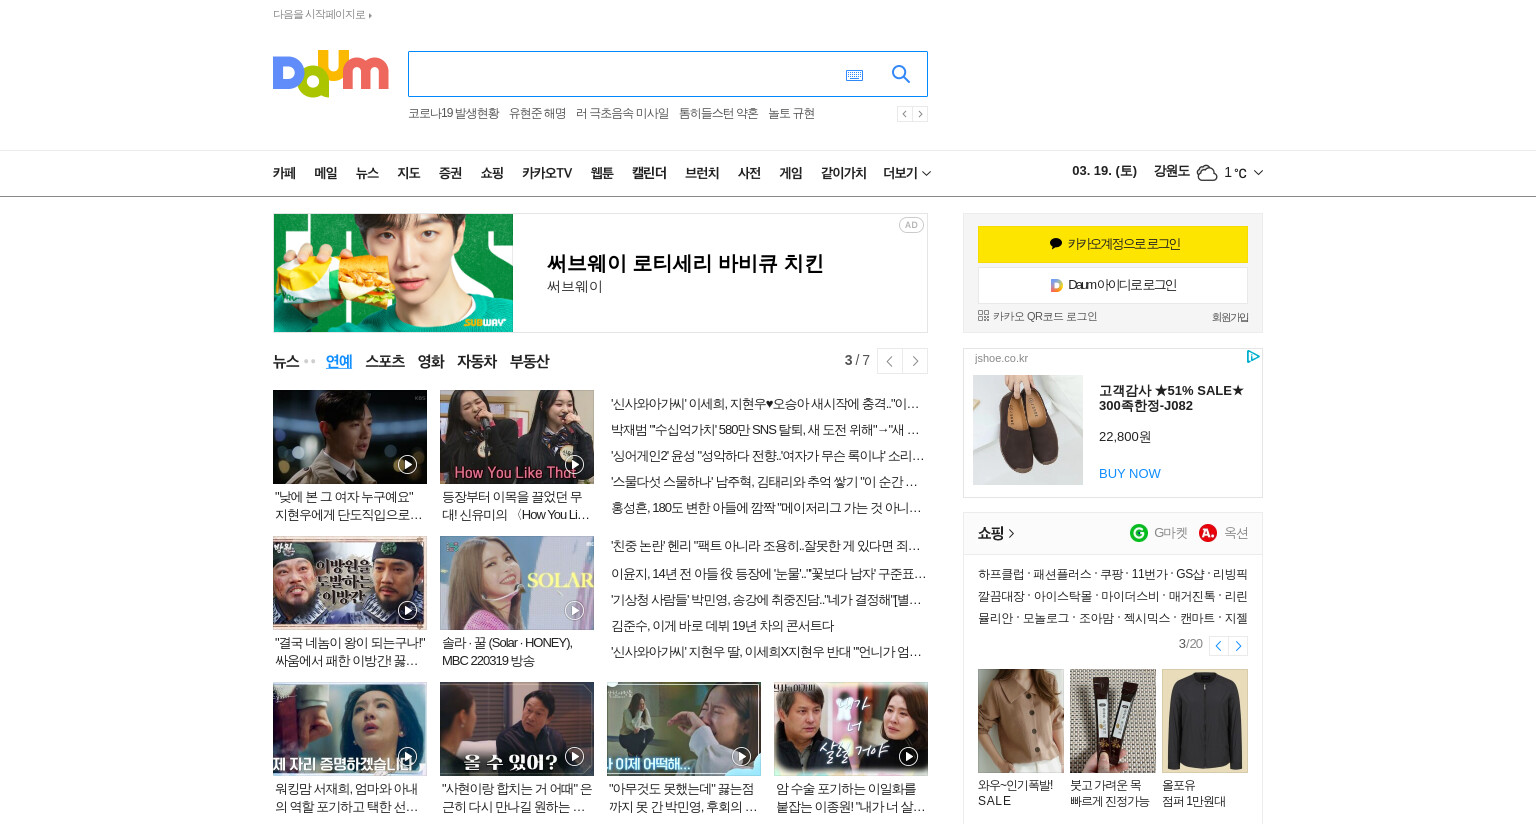Image resolution: width=1536 pixels, height=824 pixels.
Task: Show next trending search terms
Action: (920, 114)
